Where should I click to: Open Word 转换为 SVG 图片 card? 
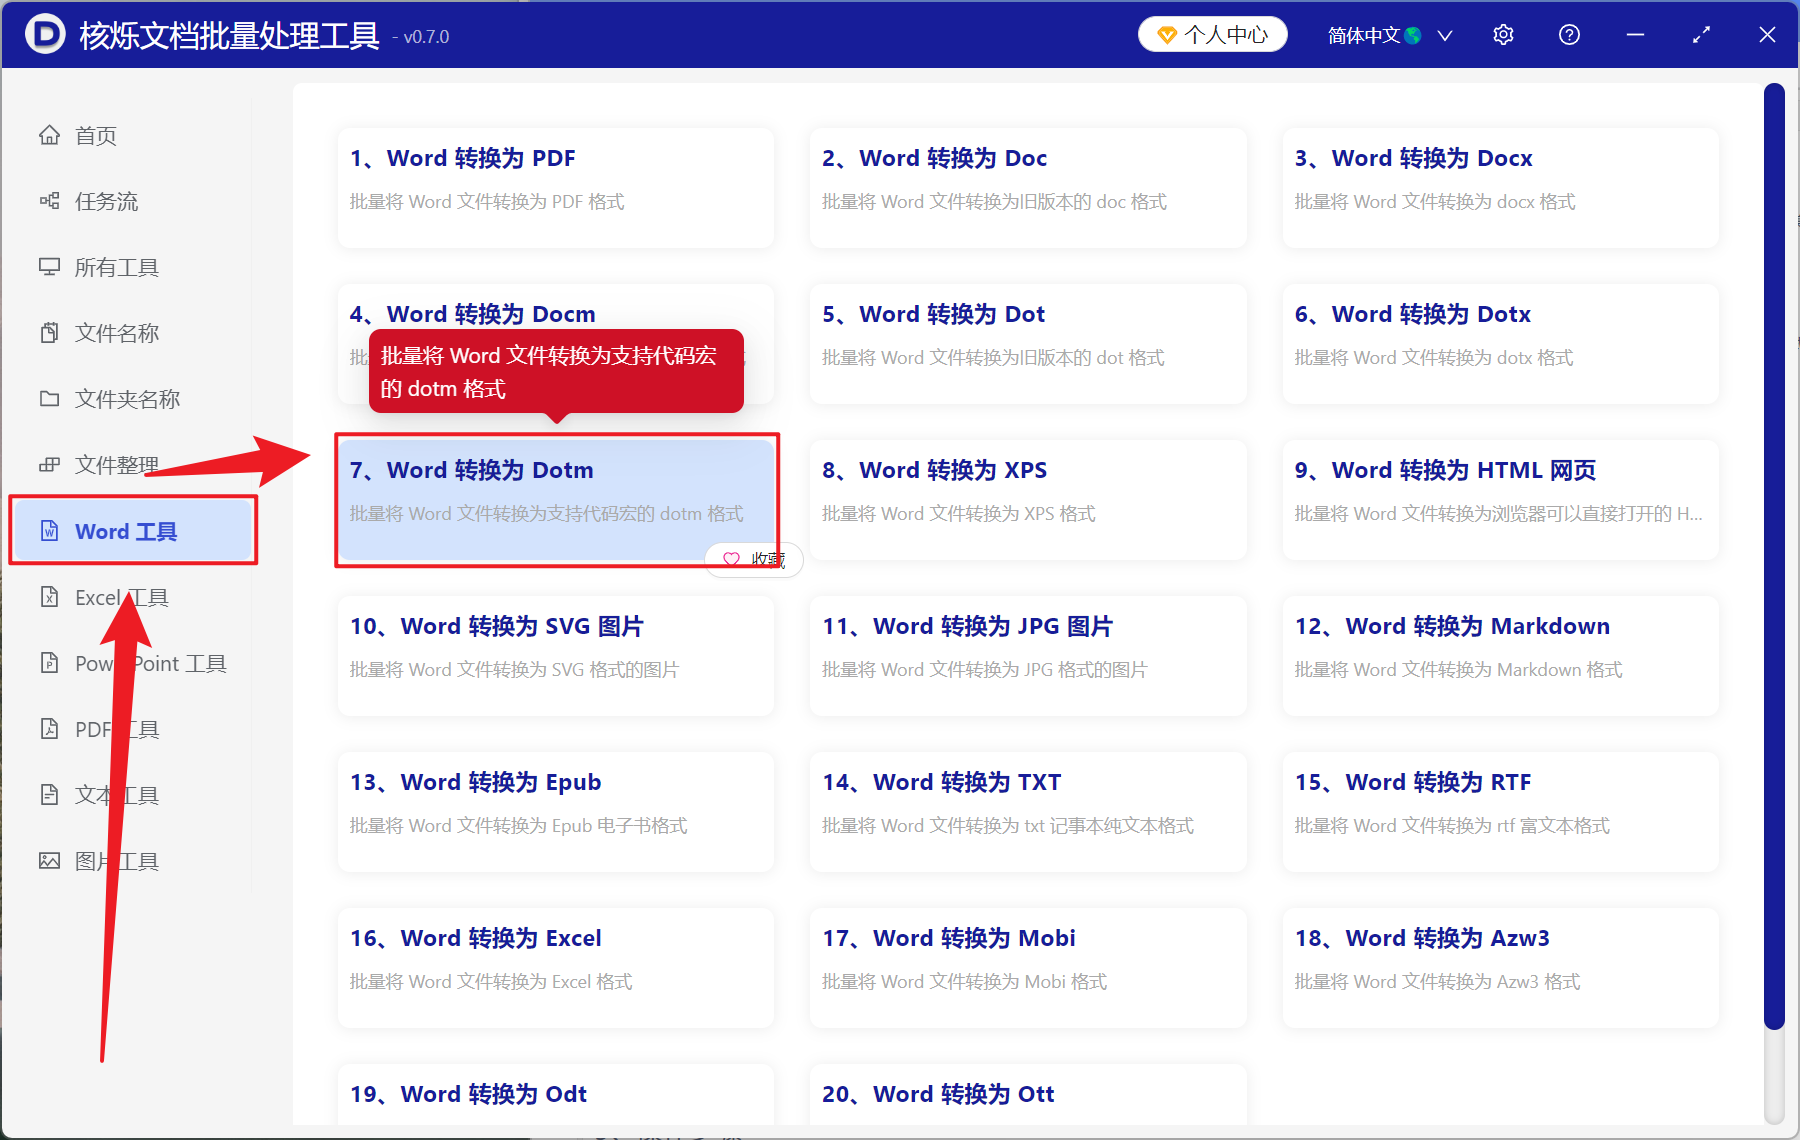[556, 656]
